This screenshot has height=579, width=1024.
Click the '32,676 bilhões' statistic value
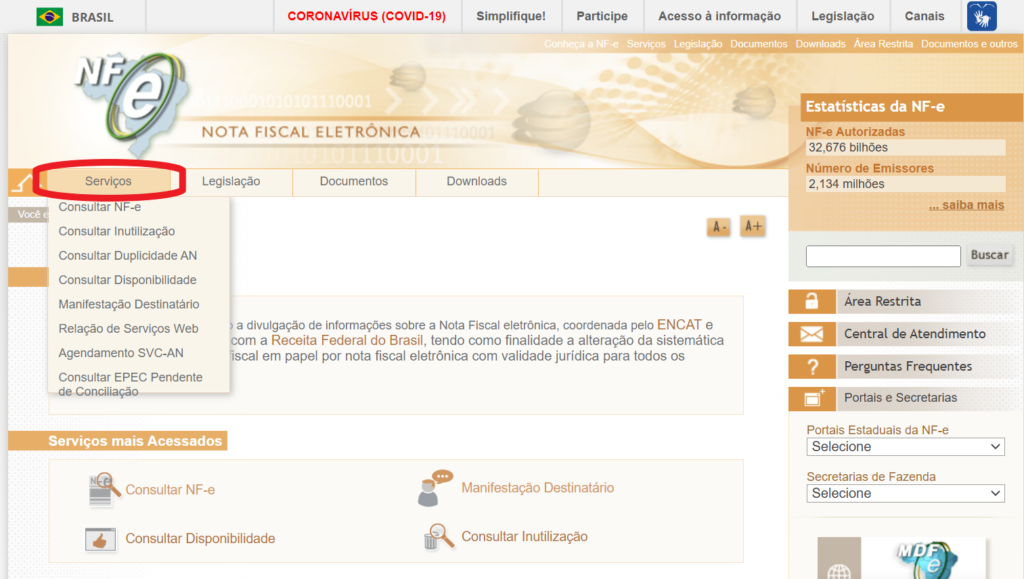coord(848,148)
